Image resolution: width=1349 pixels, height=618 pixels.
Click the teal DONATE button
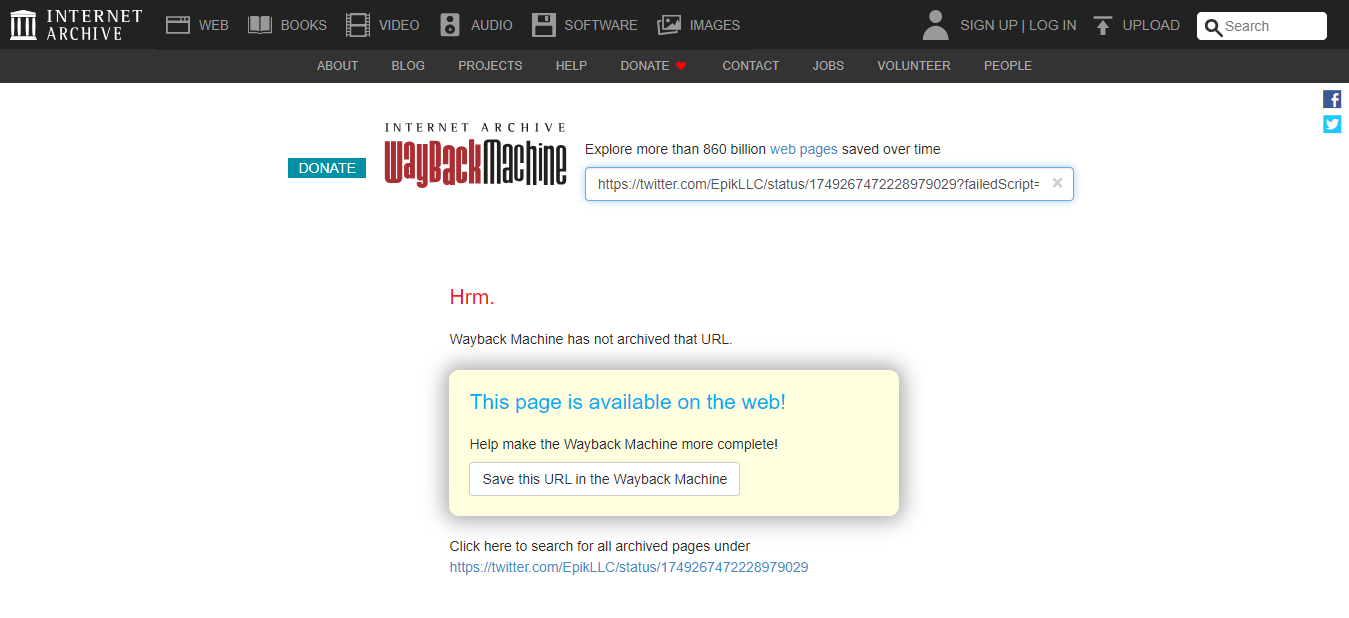pos(327,168)
